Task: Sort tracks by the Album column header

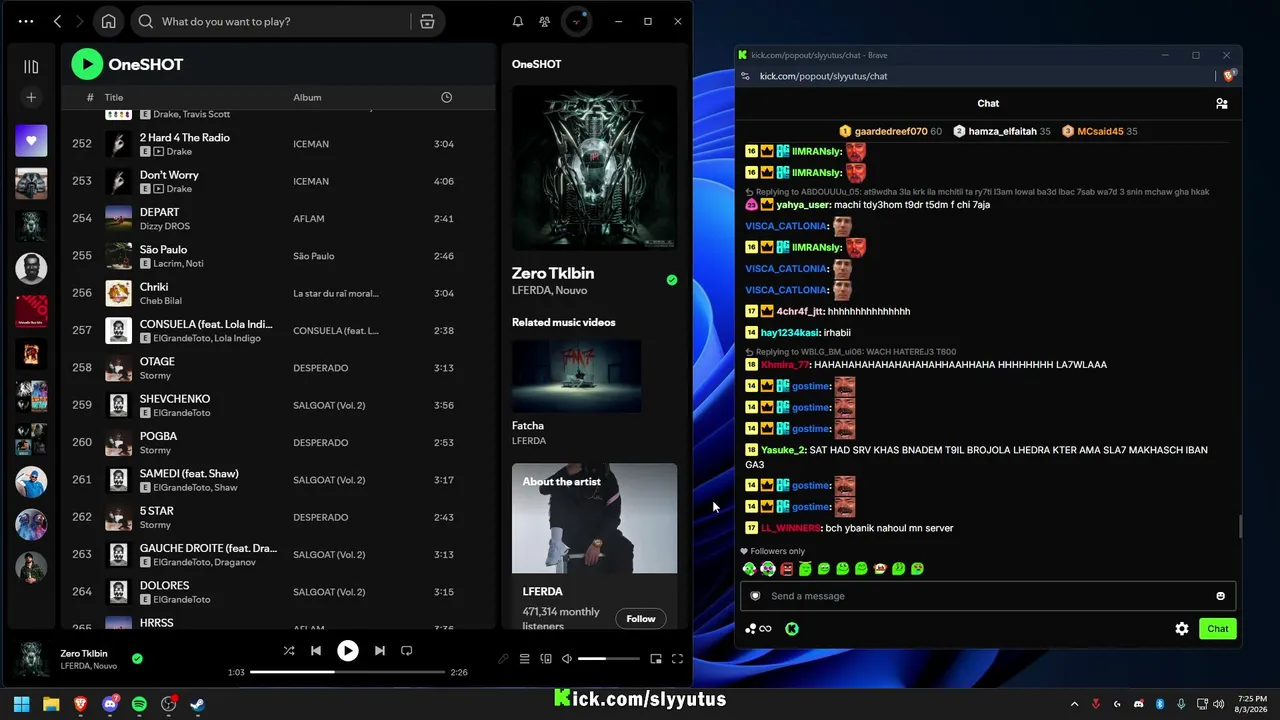Action: coord(307,97)
